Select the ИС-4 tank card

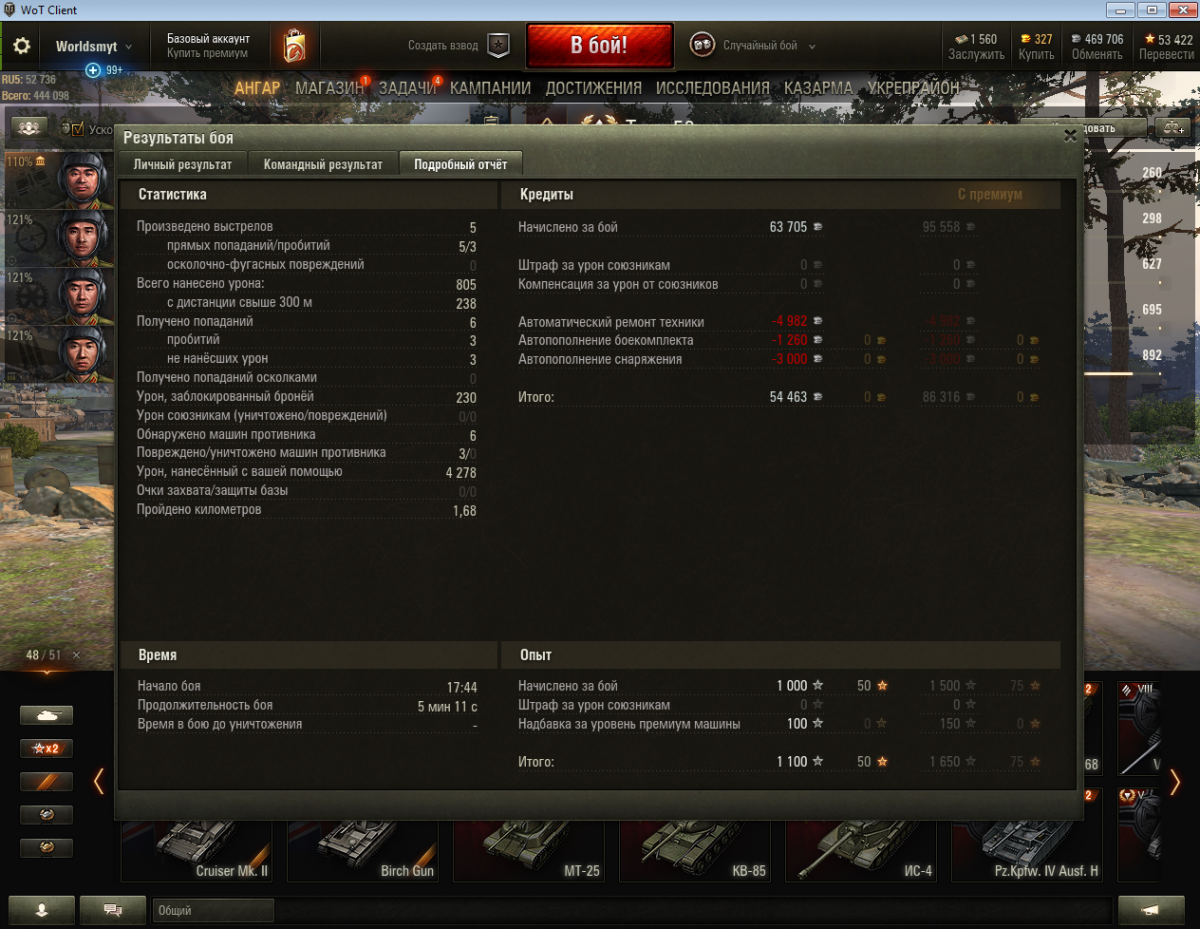[860, 851]
